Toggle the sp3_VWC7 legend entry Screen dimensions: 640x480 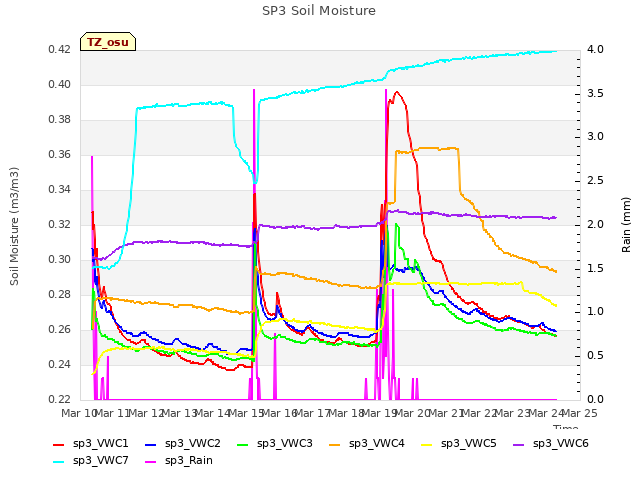91,460
